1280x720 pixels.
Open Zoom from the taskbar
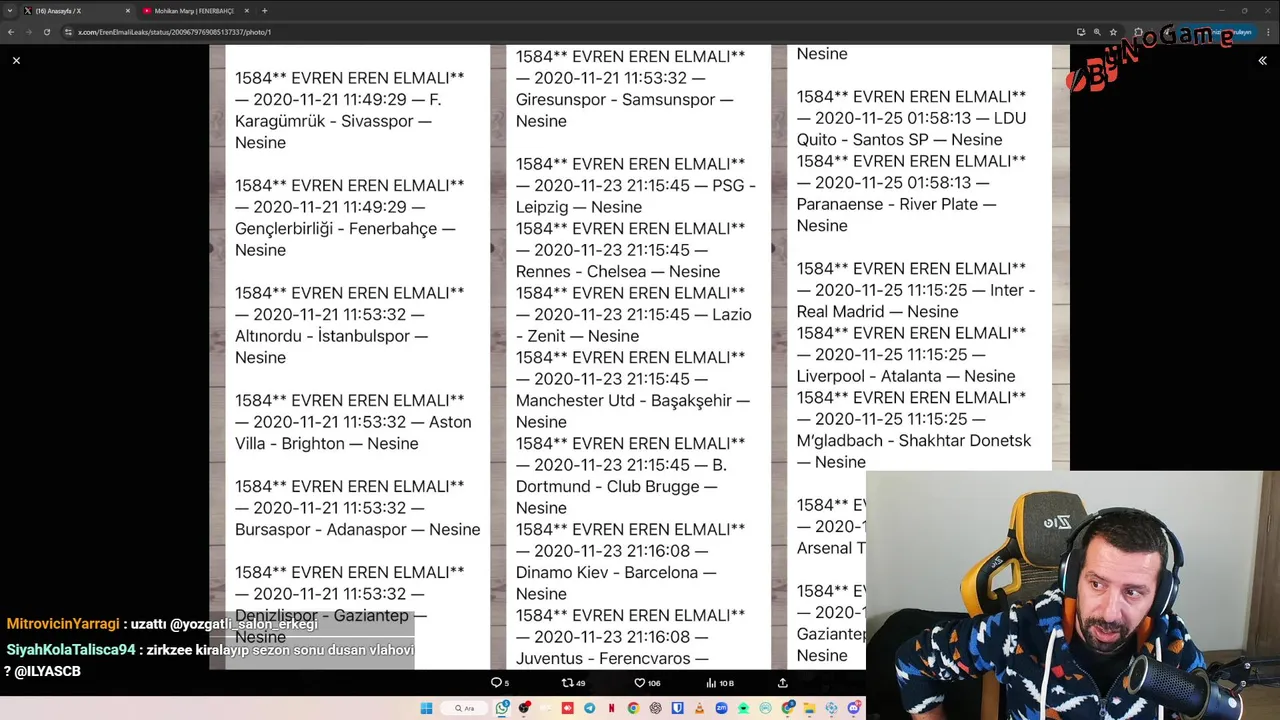coord(721,708)
